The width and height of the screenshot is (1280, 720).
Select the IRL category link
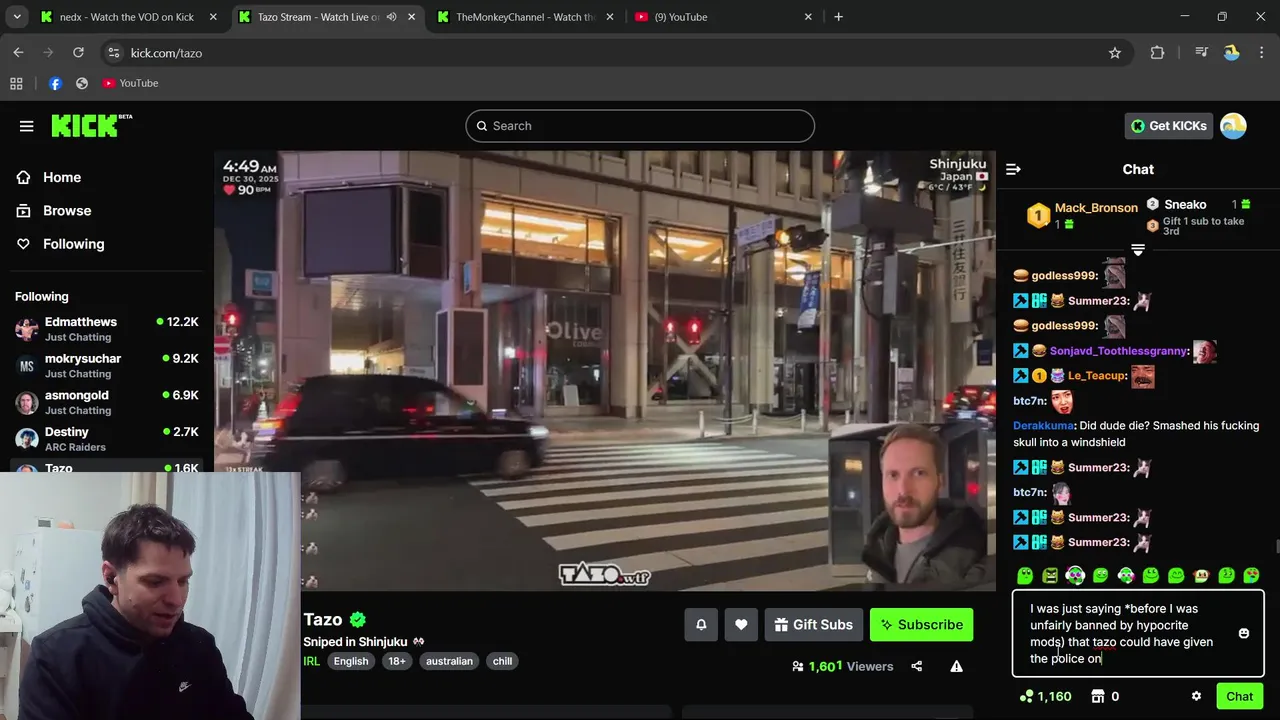tap(312, 661)
